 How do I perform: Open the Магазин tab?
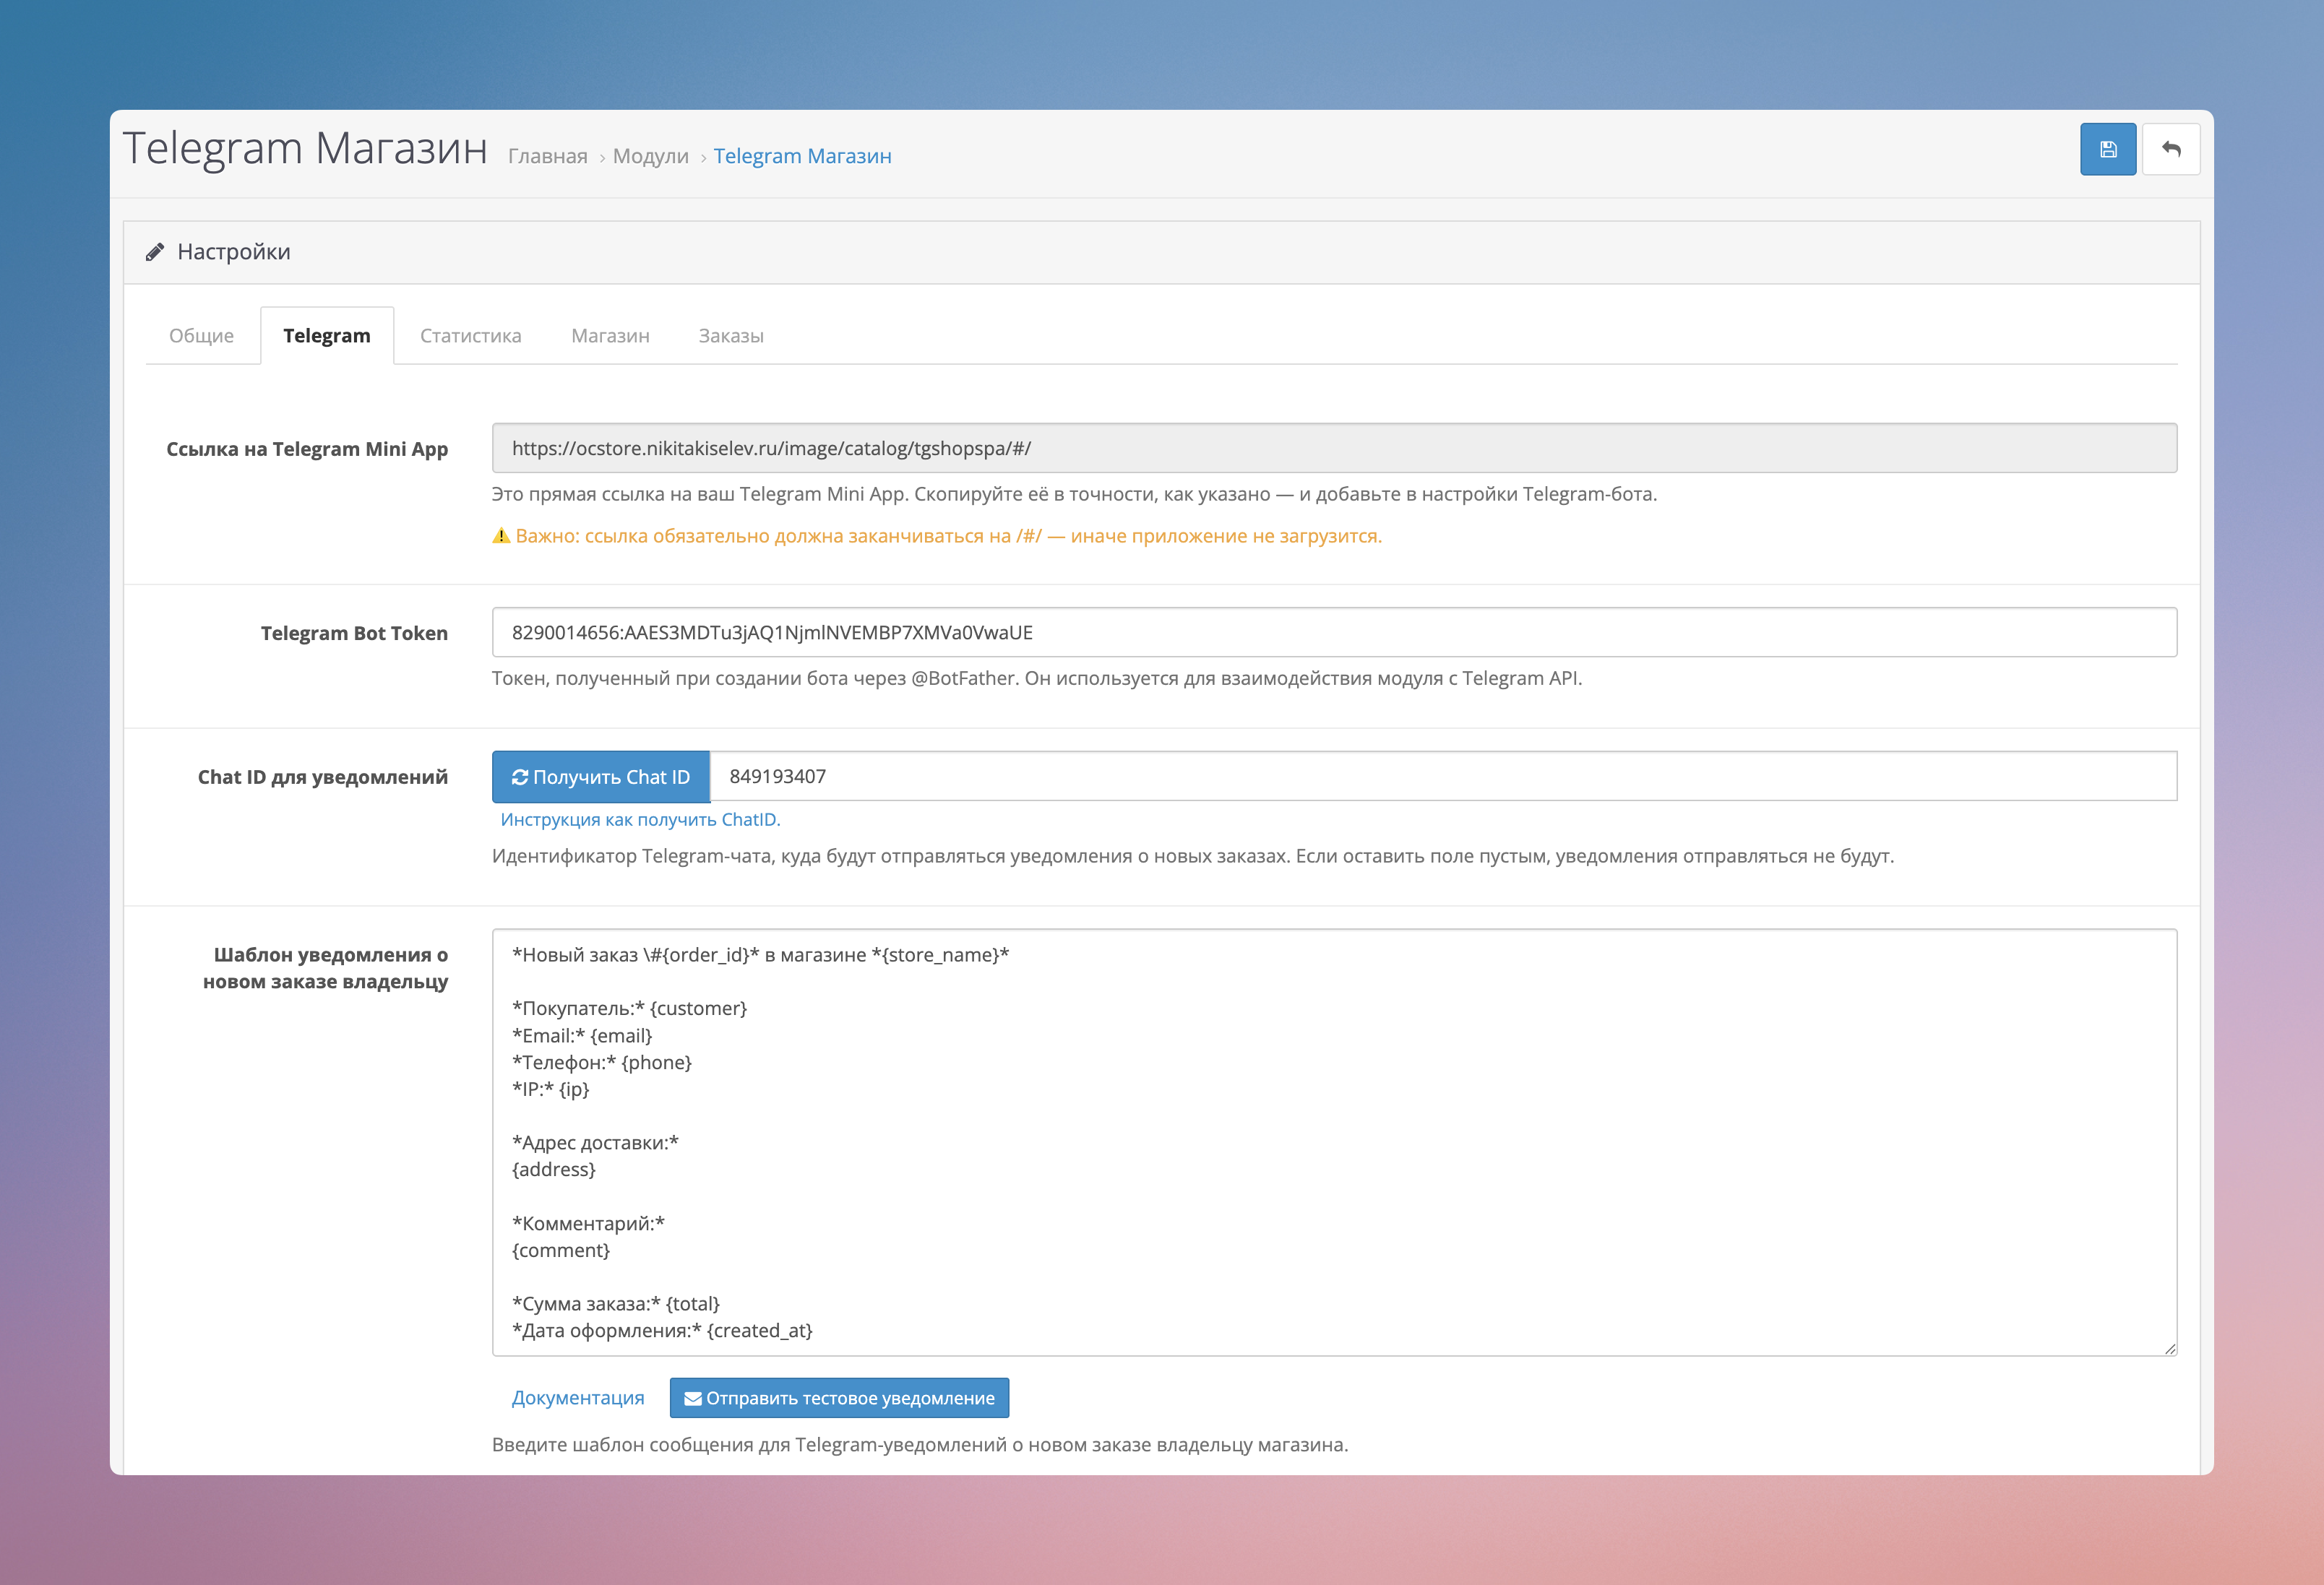pyautogui.click(x=610, y=336)
